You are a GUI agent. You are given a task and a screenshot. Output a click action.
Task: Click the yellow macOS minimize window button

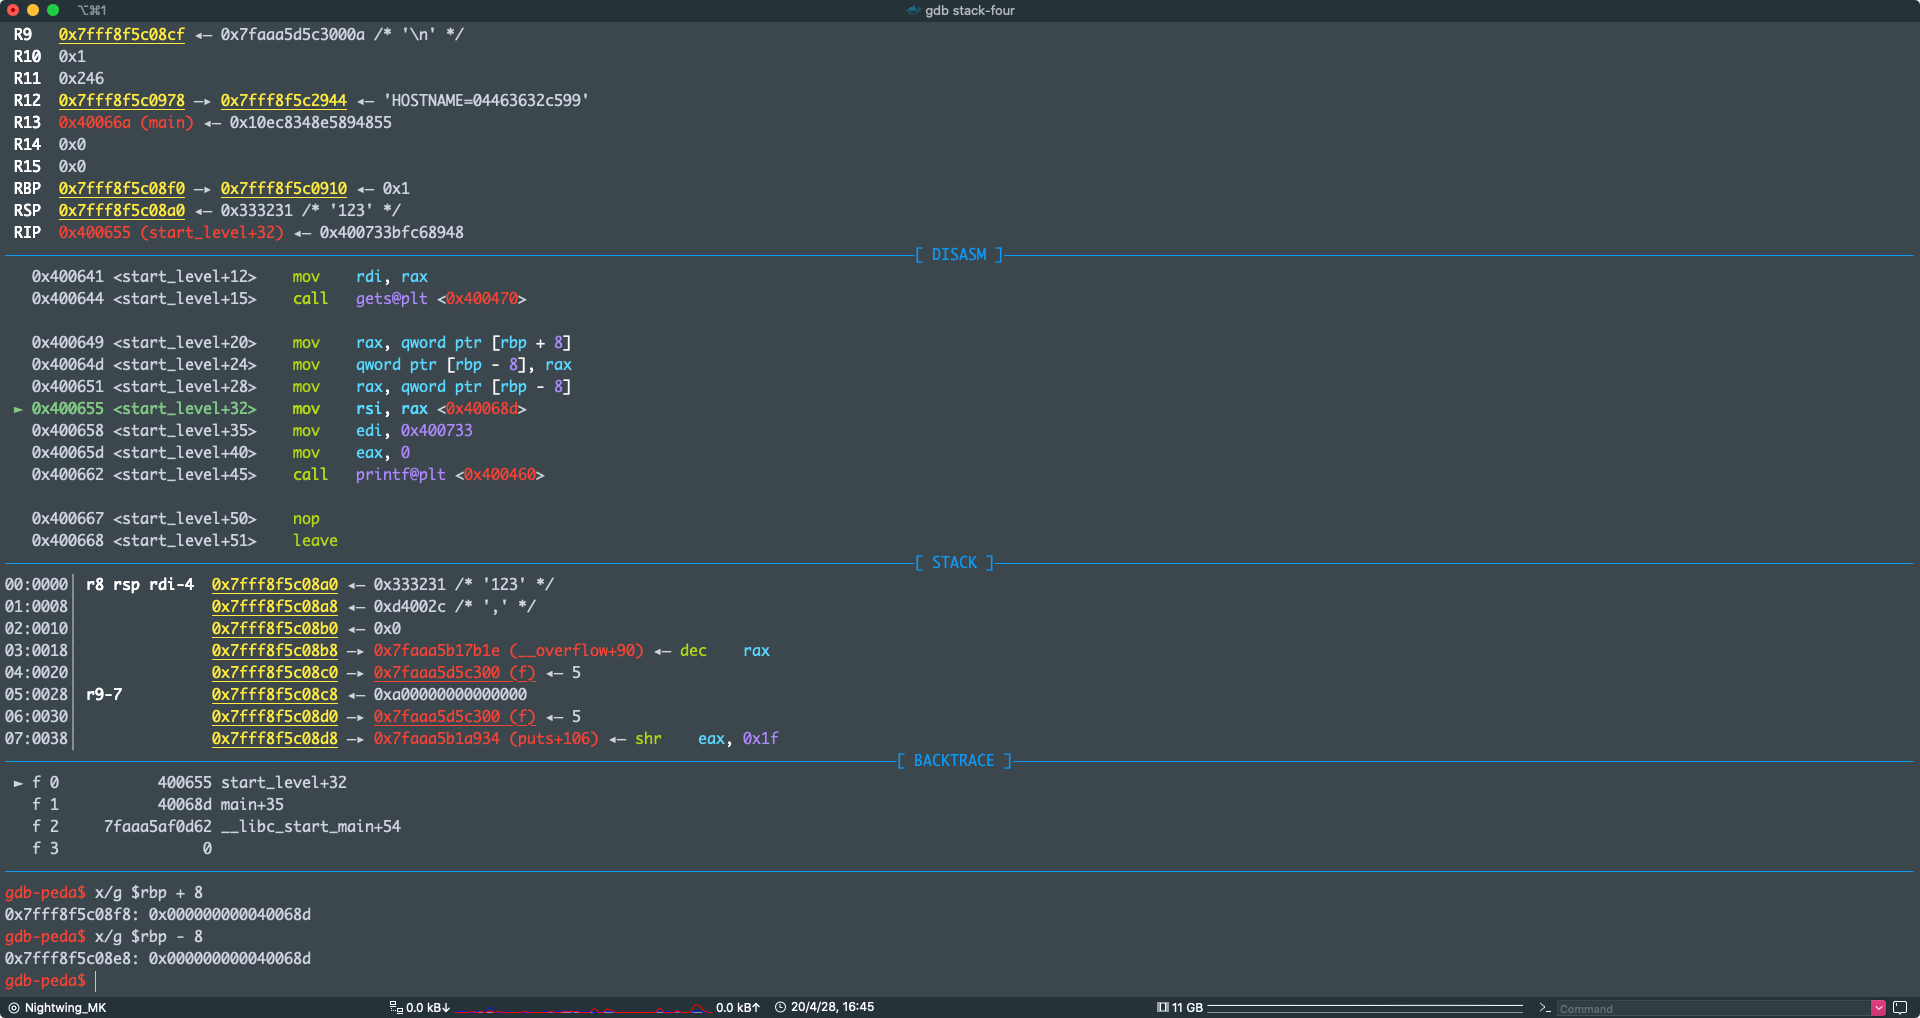[33, 10]
